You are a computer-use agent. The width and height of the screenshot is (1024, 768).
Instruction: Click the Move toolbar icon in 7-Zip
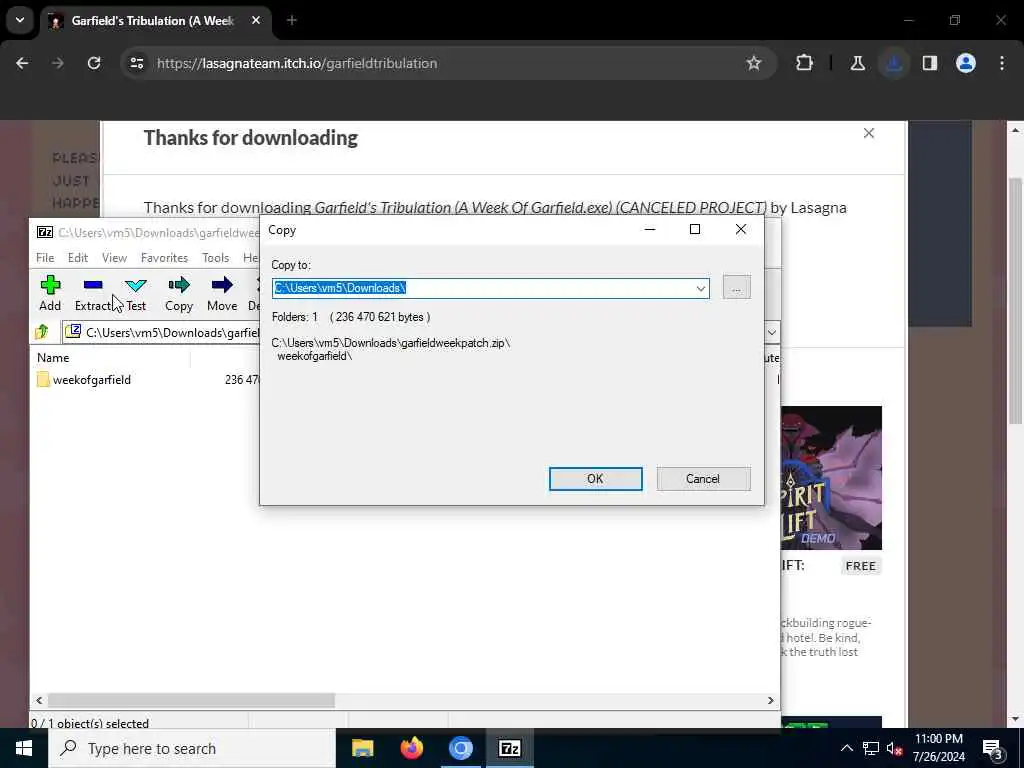tap(222, 285)
